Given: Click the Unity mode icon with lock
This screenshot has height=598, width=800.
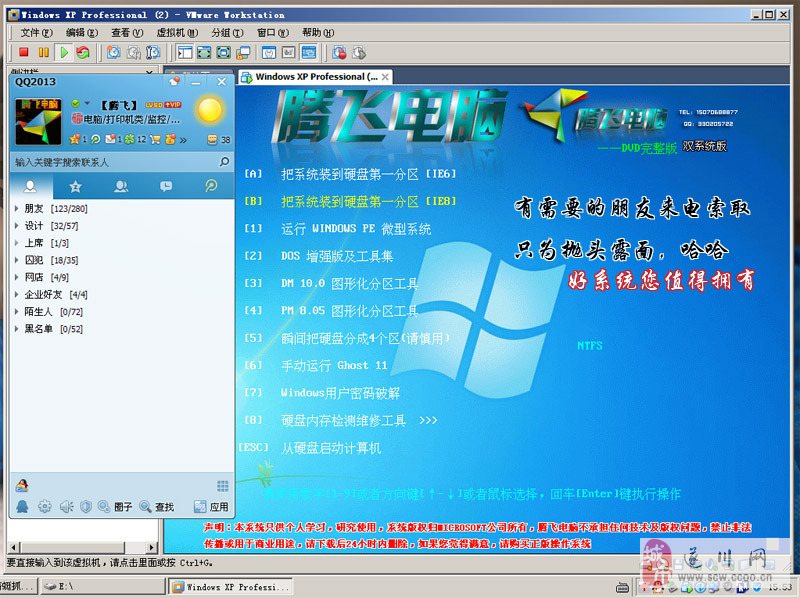Looking at the screenshot, I should [243, 52].
